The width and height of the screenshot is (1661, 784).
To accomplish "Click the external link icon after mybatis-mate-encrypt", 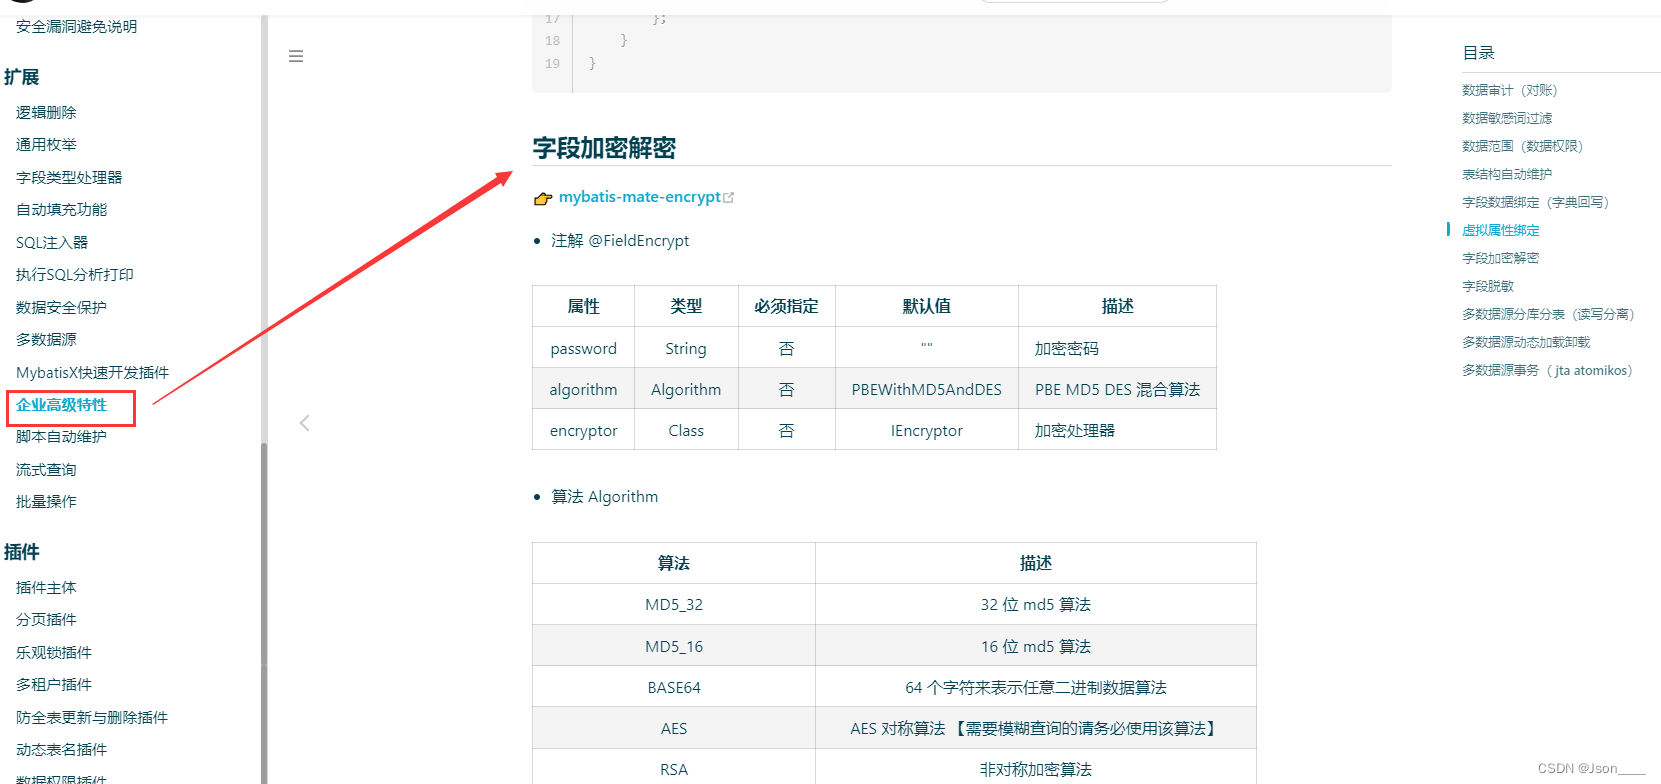I will click(x=728, y=198).
